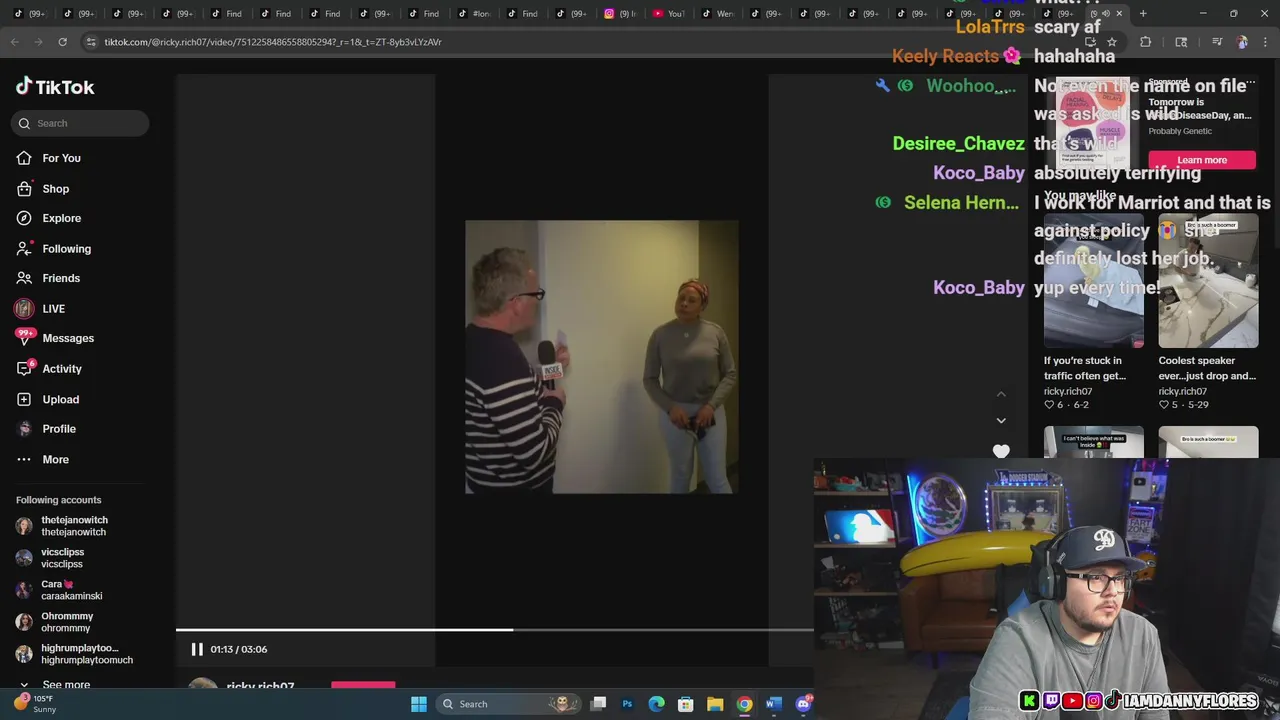Screen dimensions: 1280x720
Task: Open Microsoft Edge from the taskbar
Action: [x=656, y=704]
